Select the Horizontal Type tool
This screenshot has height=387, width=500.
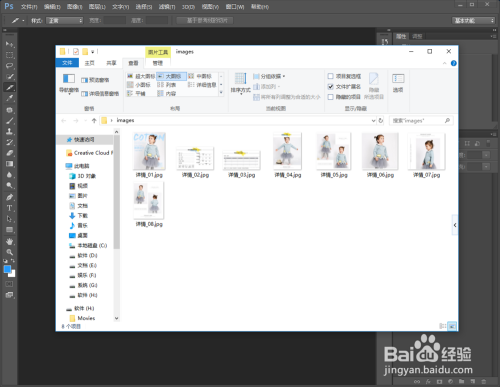[9, 208]
